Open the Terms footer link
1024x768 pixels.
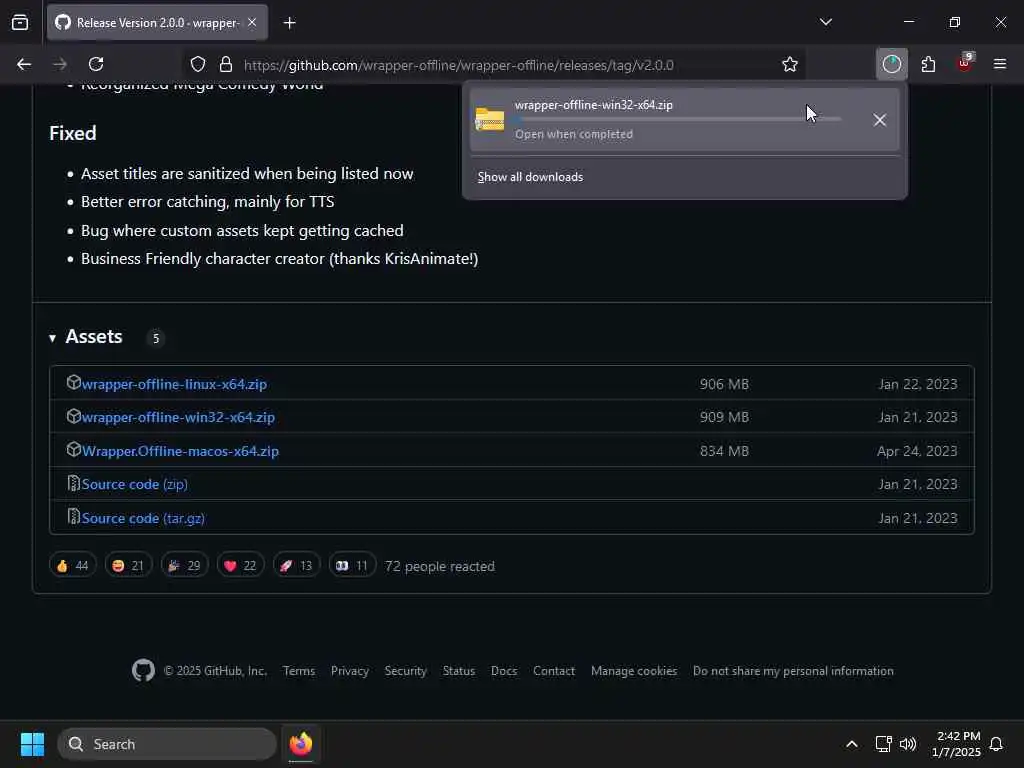[299, 671]
